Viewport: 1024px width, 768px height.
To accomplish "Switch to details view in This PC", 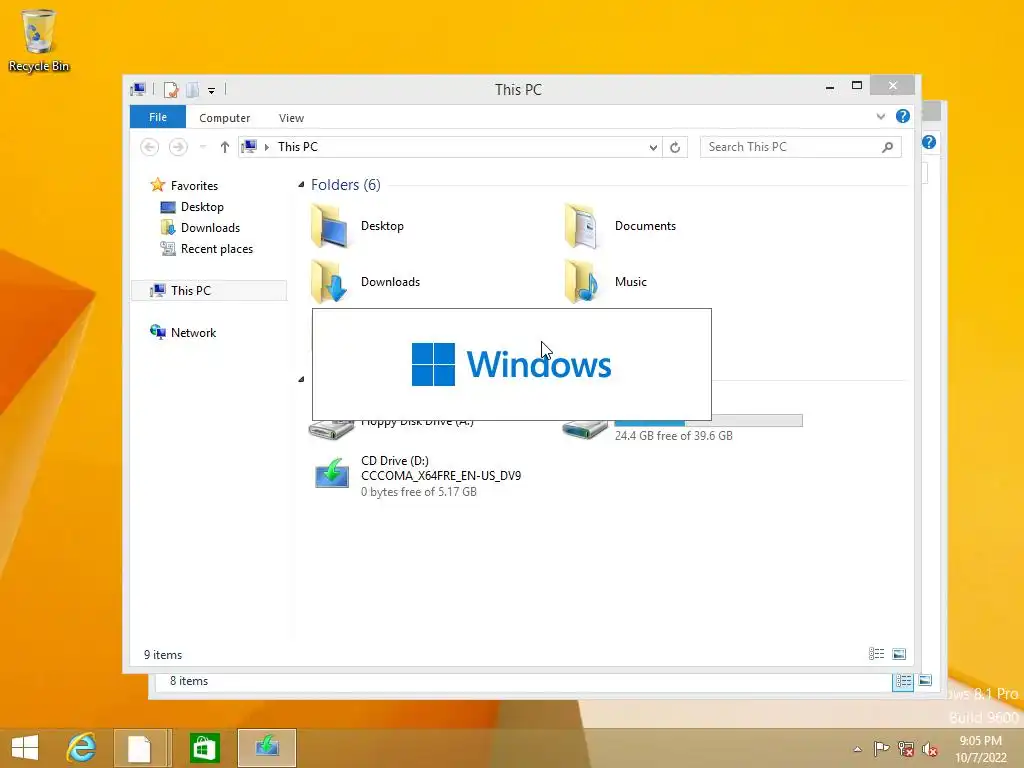I will pos(876,654).
